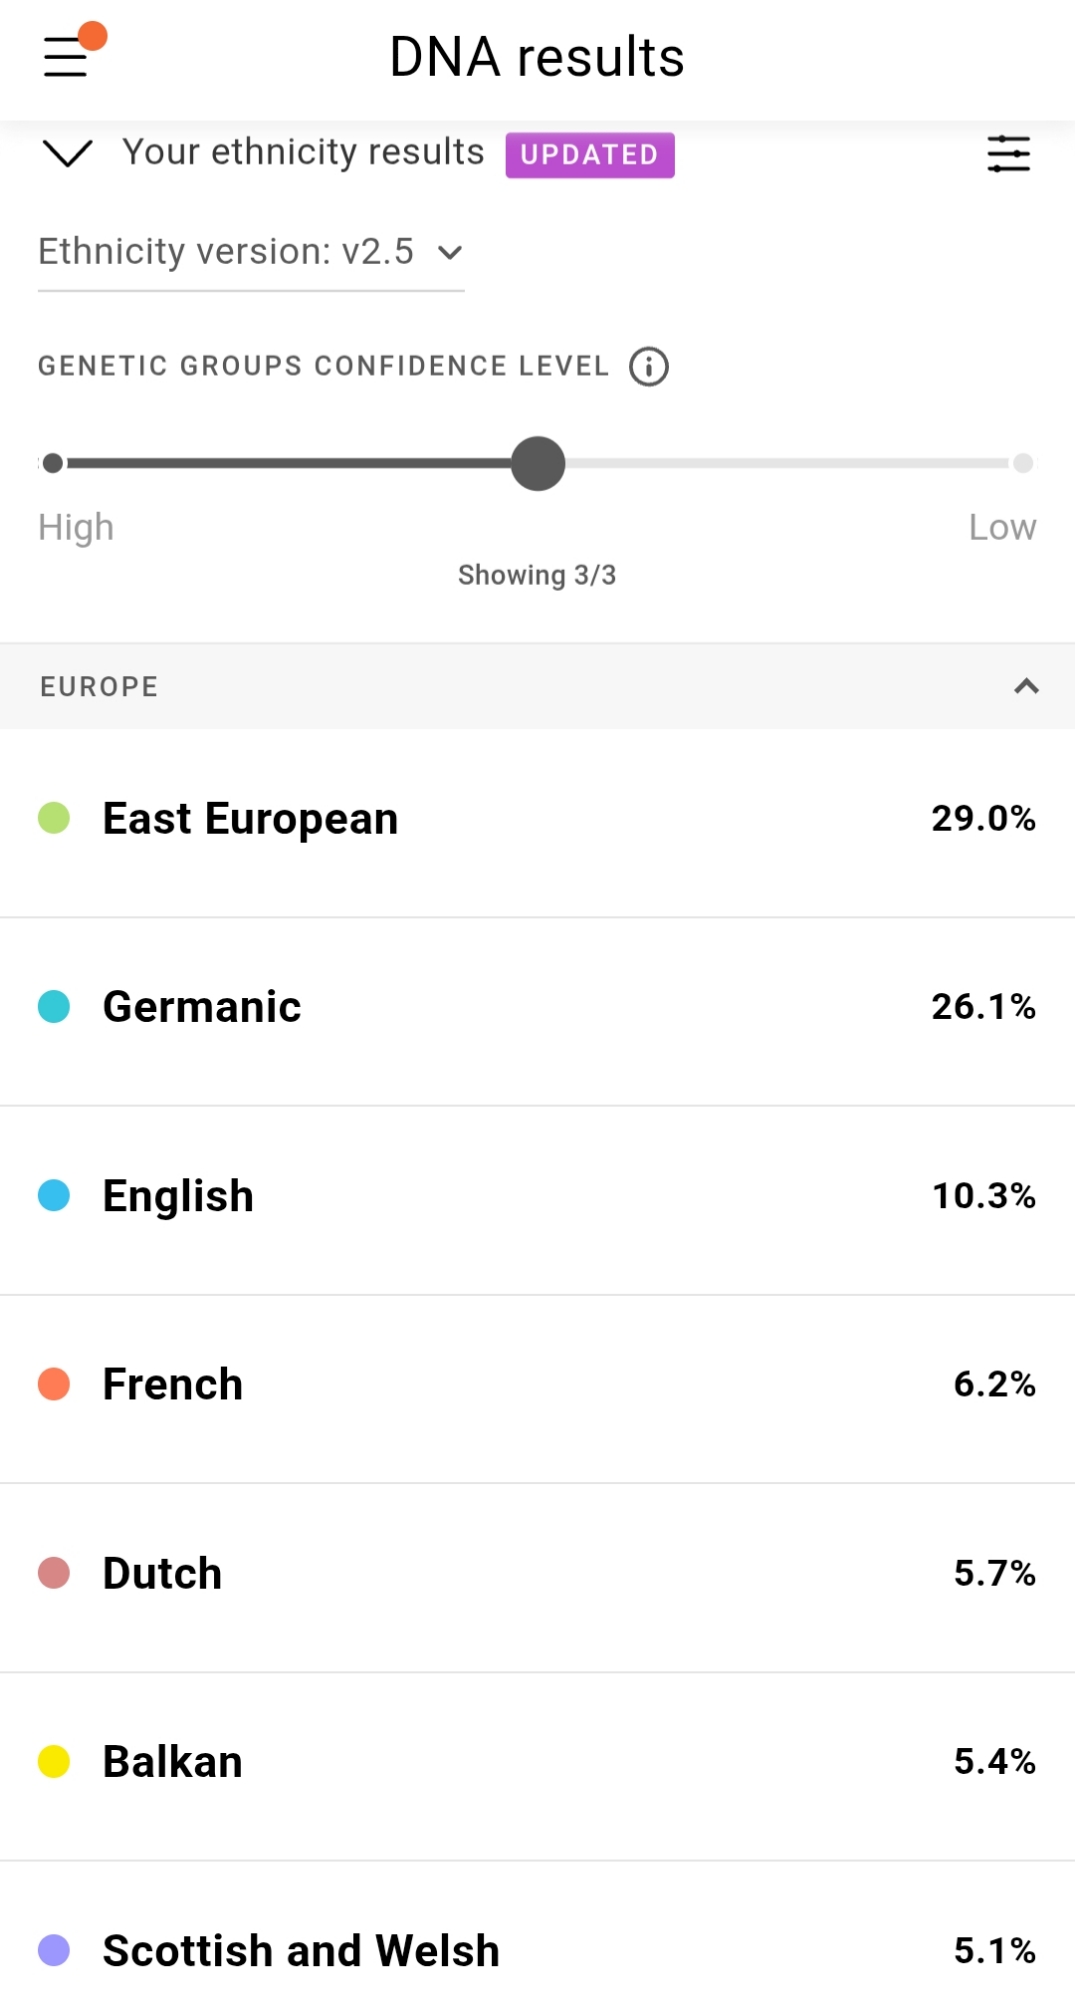This screenshot has height=2000, width=1075.
Task: Open the Balkan ethnicity entry
Action: point(537,1762)
